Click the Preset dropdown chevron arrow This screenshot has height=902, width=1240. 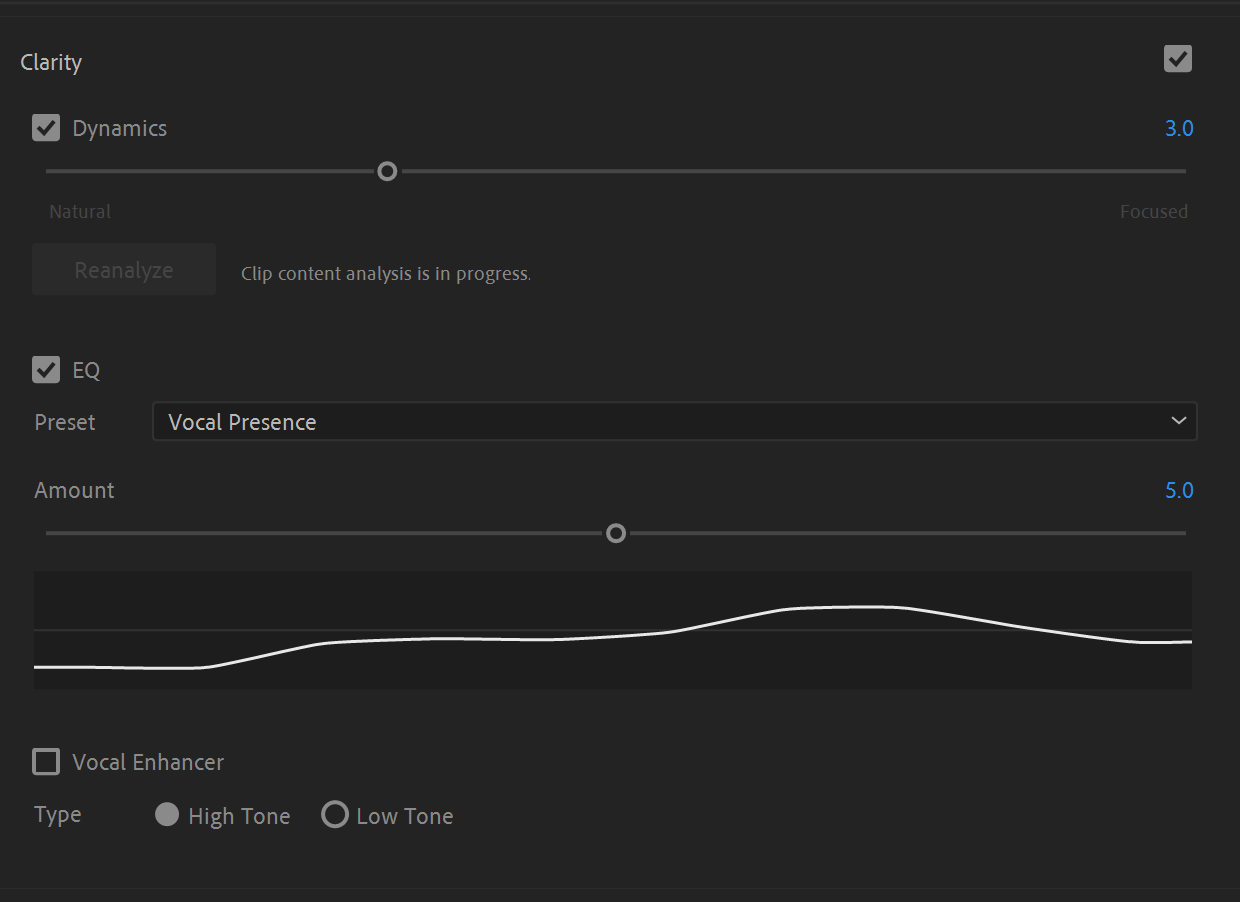point(1178,421)
